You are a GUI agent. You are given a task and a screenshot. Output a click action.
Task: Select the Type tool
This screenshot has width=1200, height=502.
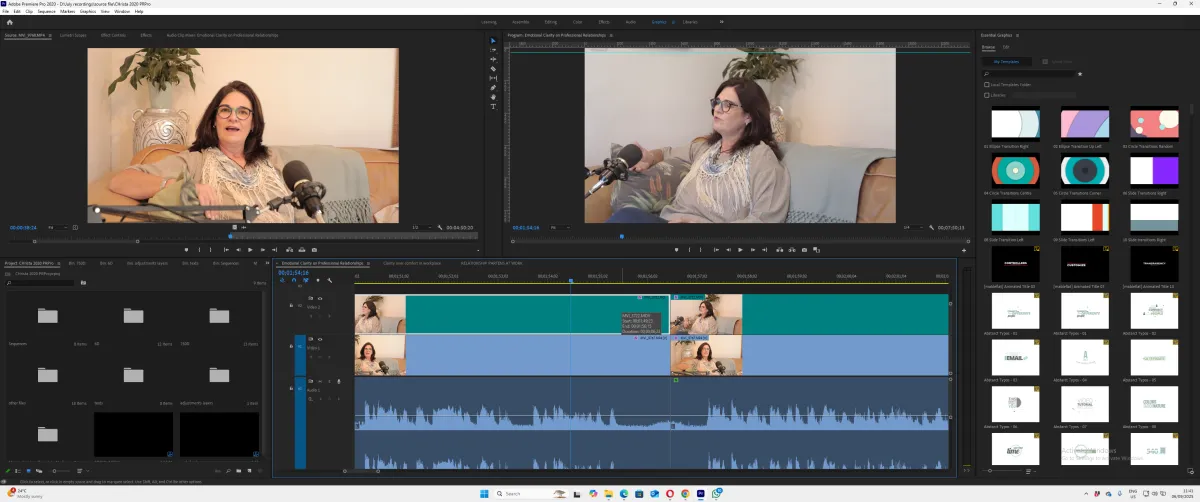pyautogui.click(x=493, y=106)
